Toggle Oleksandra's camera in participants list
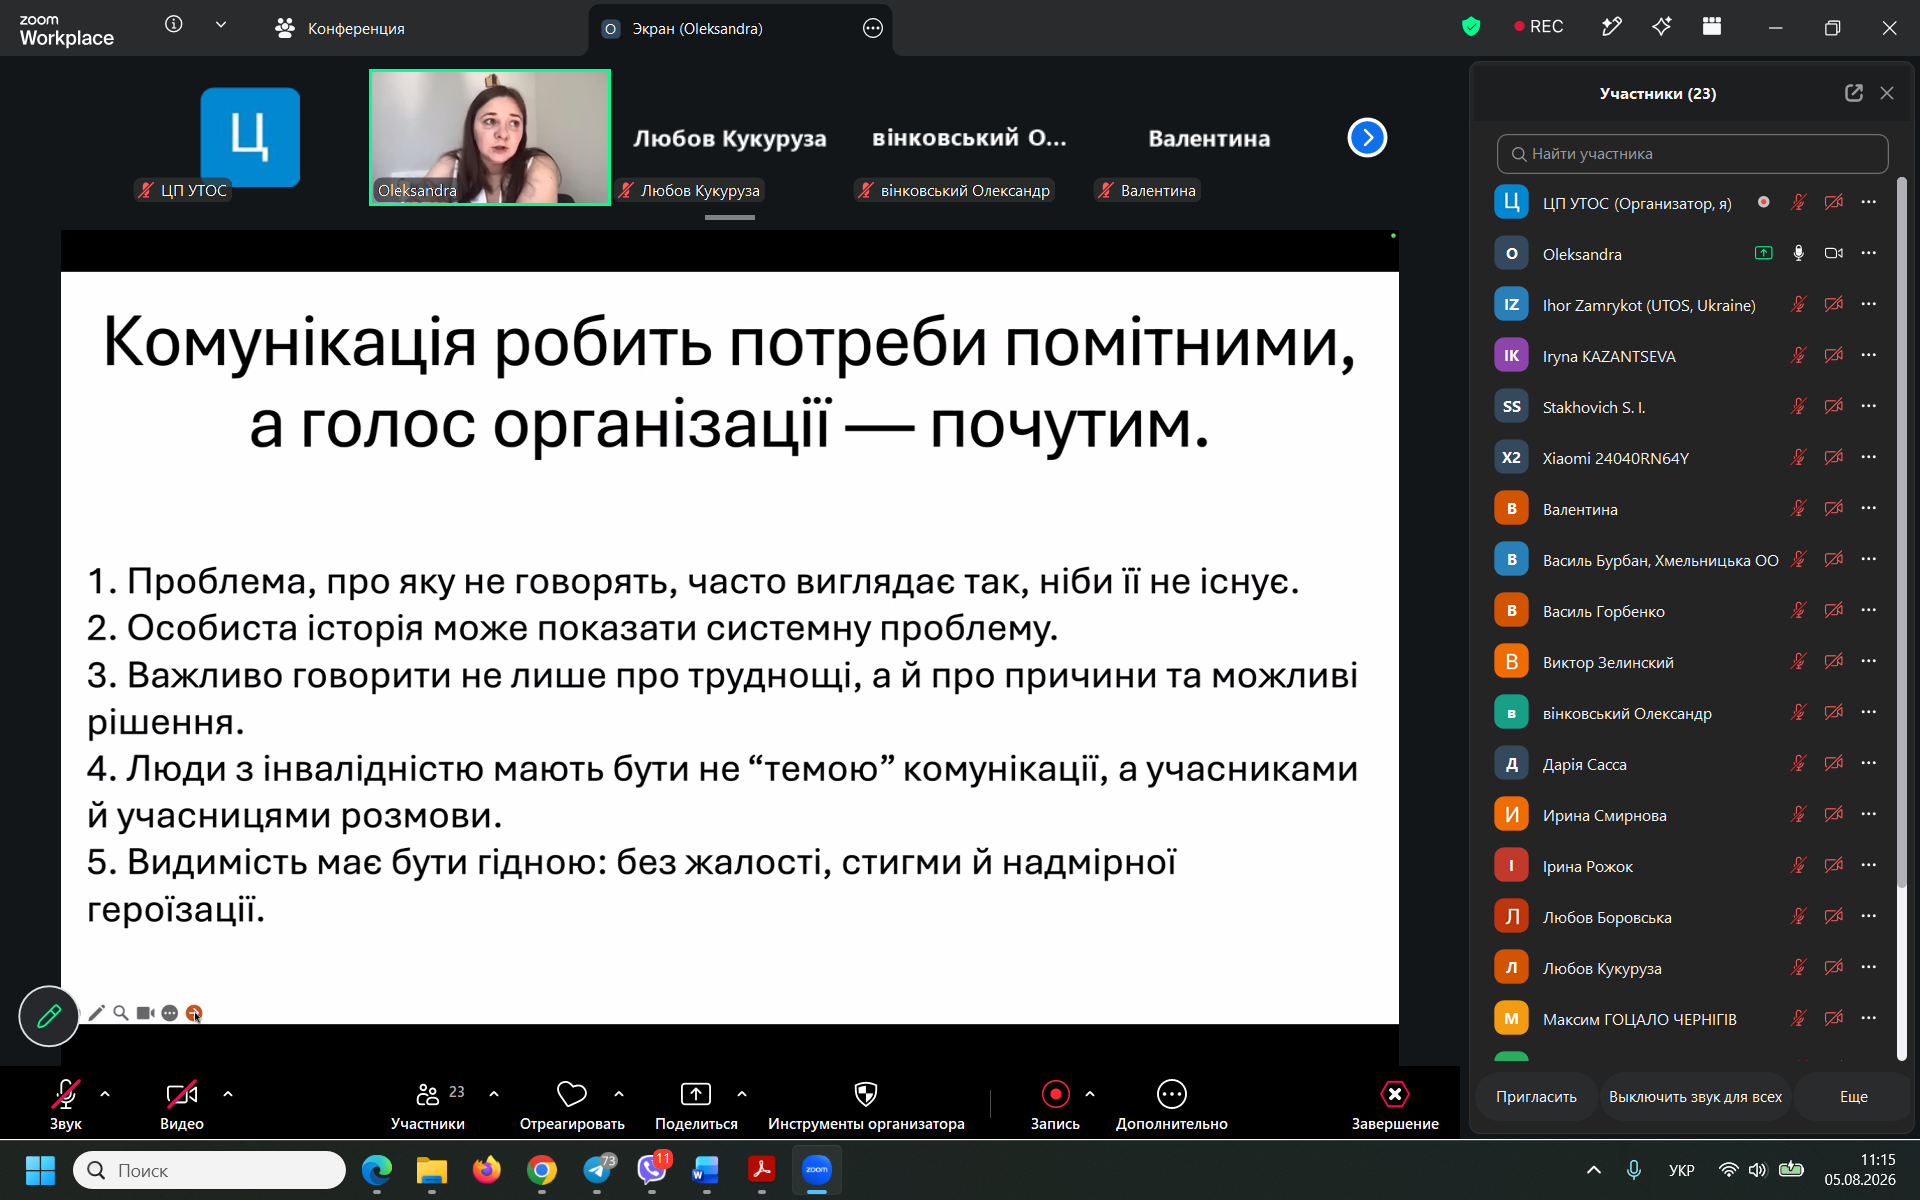1920x1200 pixels. coord(1833,254)
